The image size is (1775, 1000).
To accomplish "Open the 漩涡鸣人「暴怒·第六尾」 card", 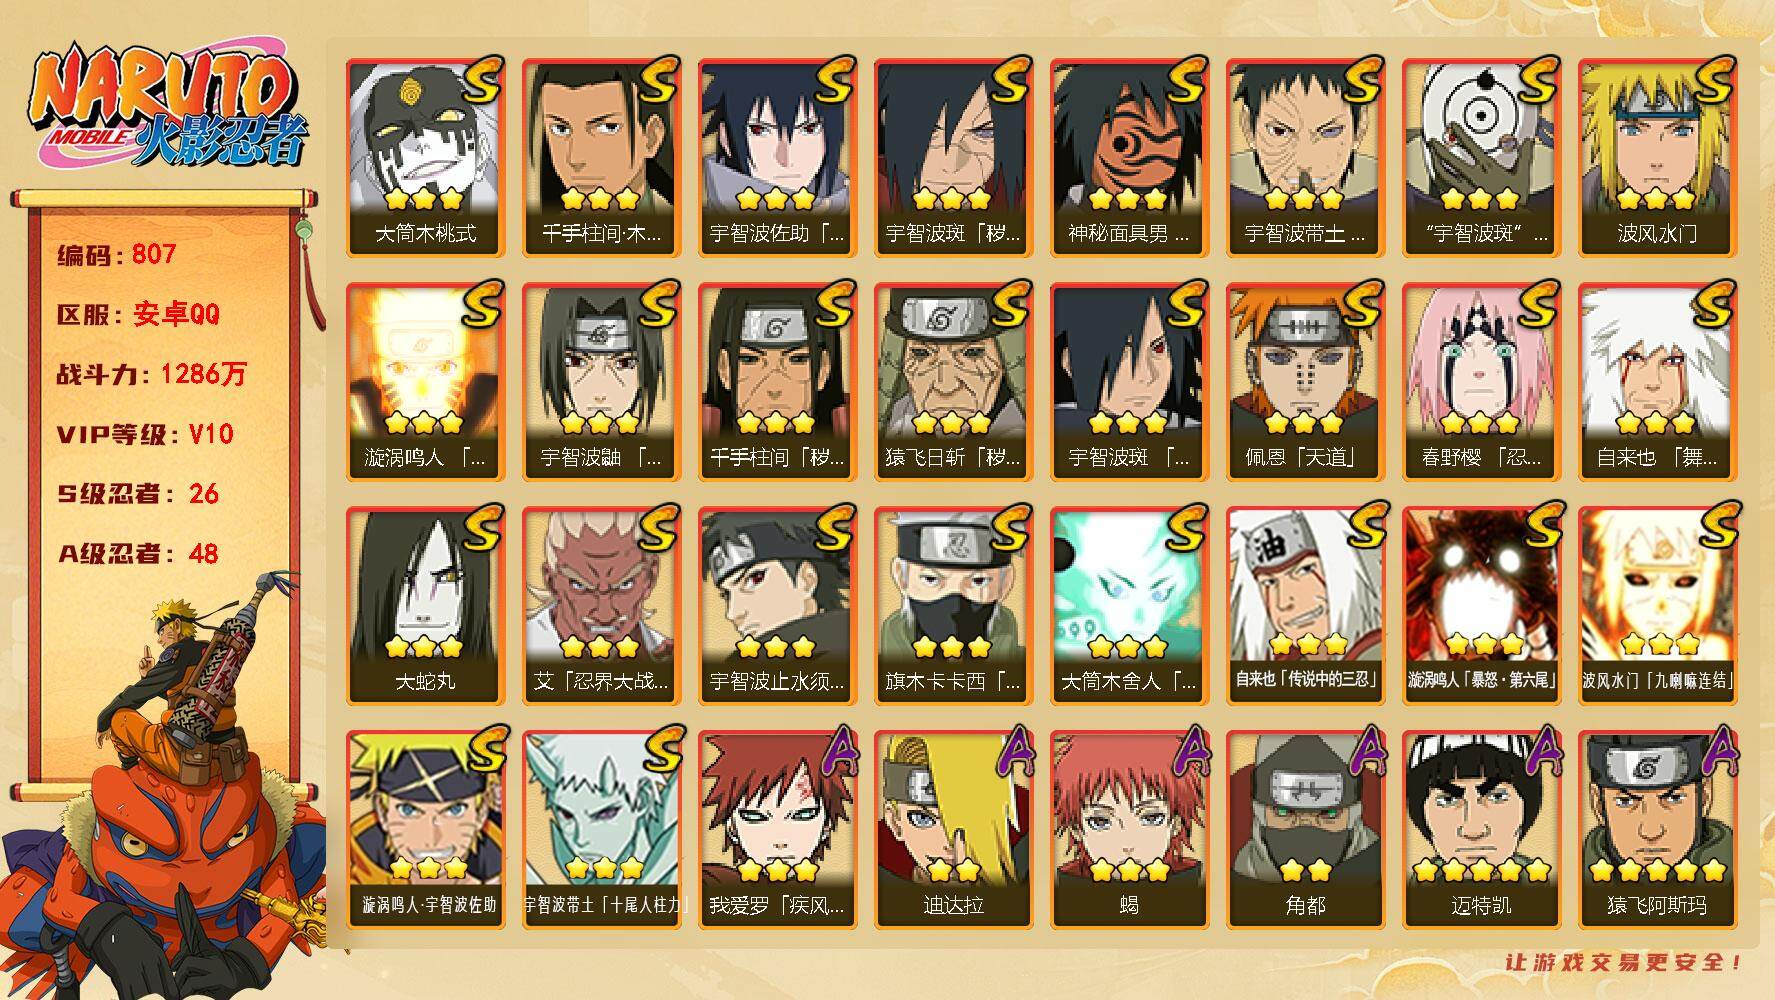I will pyautogui.click(x=1481, y=606).
